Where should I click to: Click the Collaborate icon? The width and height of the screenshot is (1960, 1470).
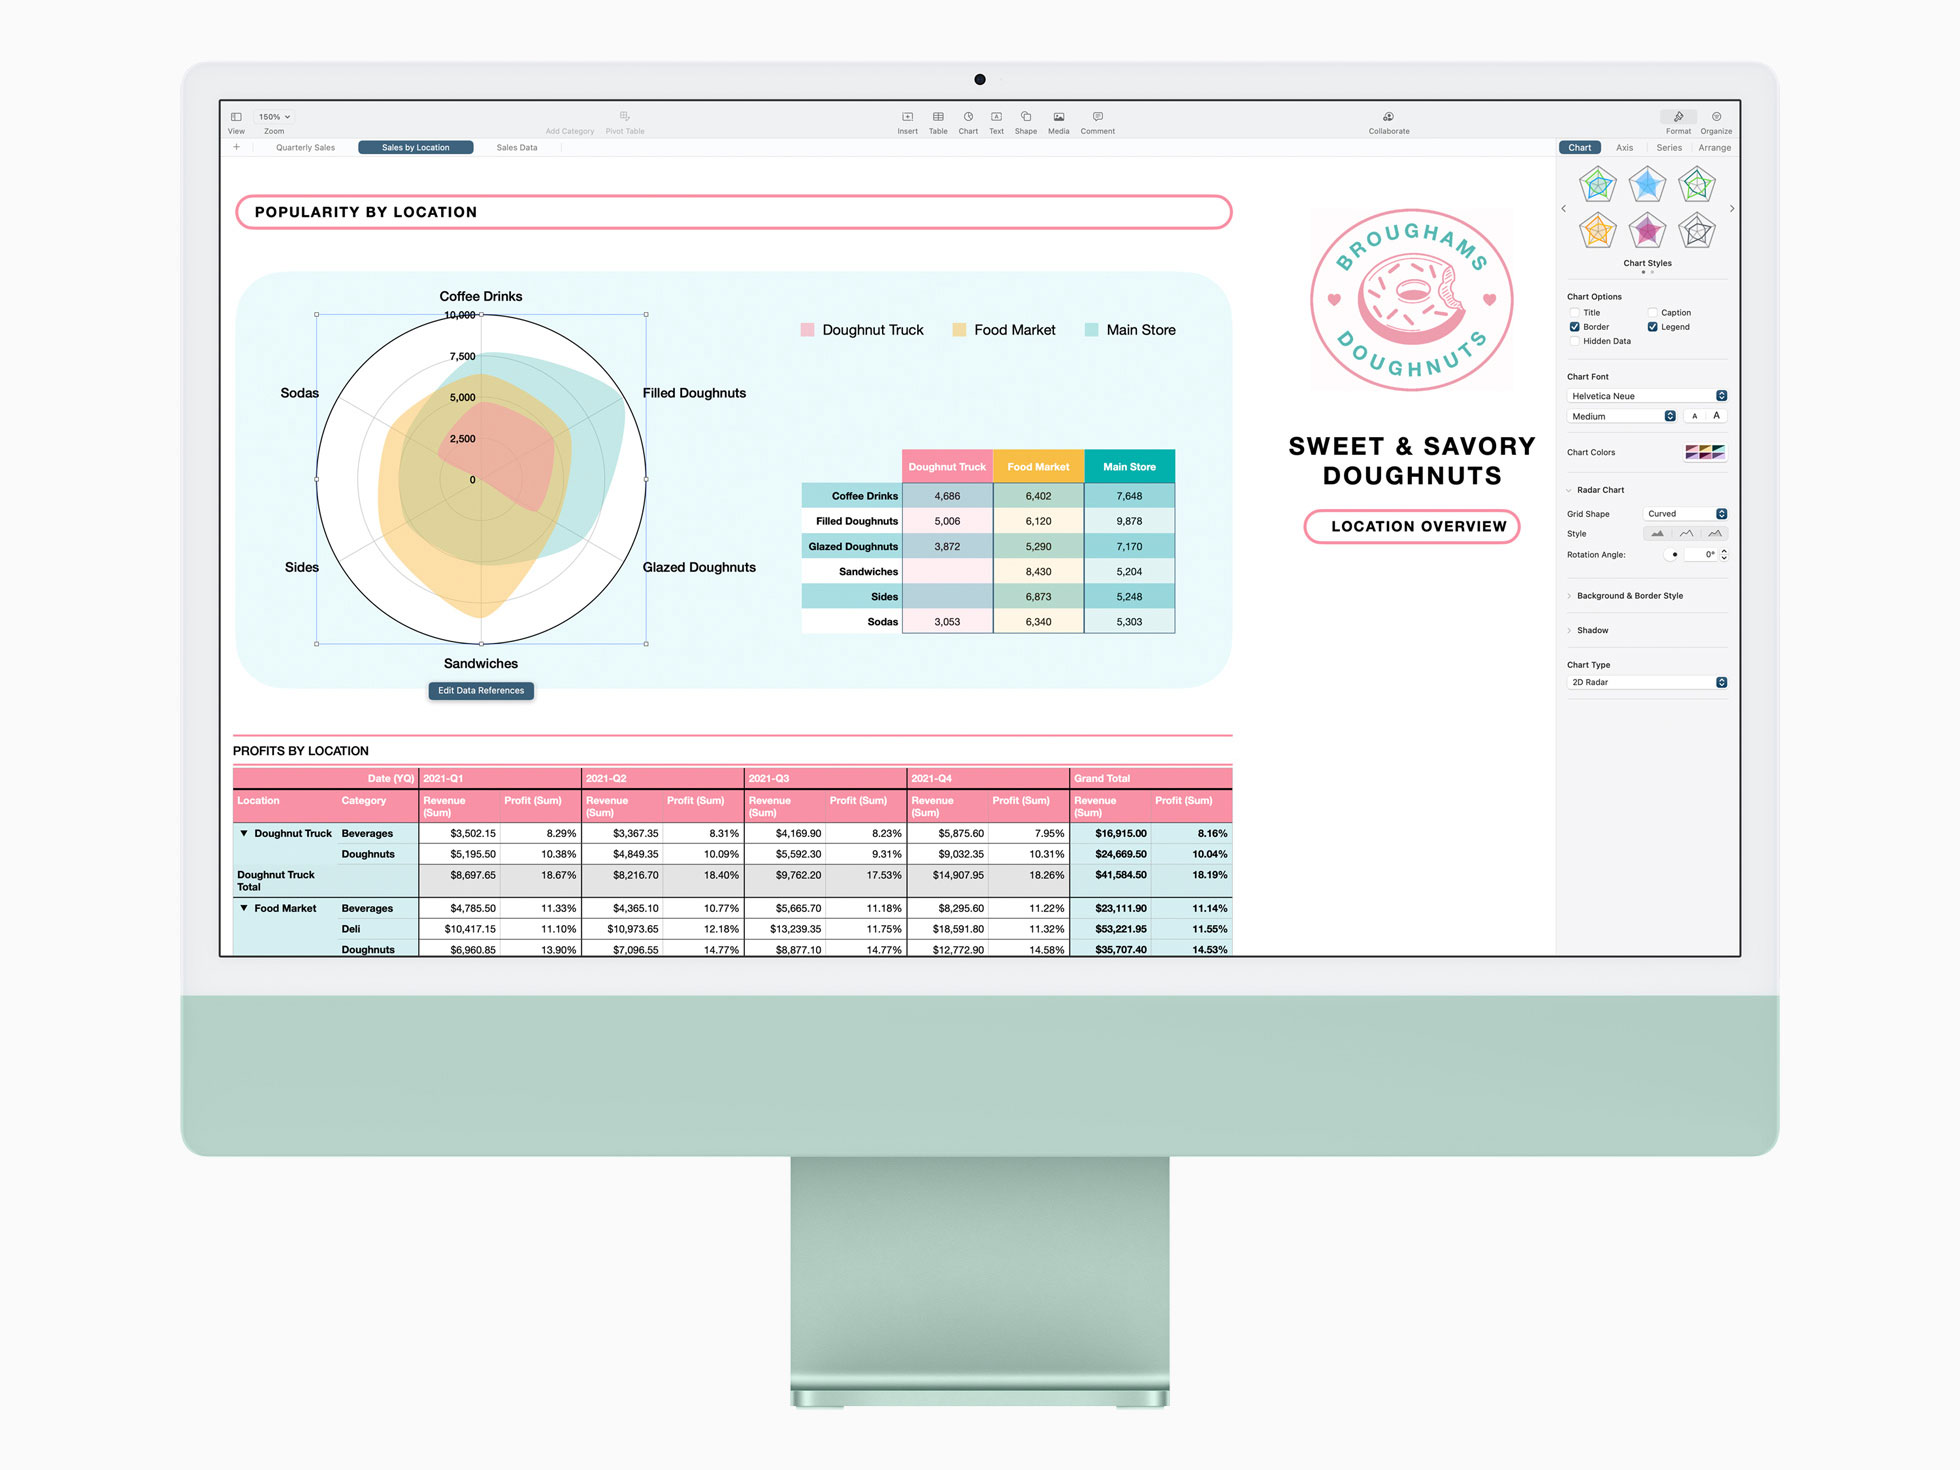point(1388,118)
